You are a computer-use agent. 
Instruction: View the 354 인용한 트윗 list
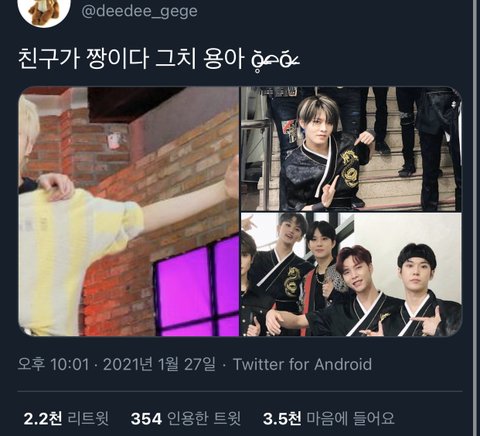coord(186,418)
